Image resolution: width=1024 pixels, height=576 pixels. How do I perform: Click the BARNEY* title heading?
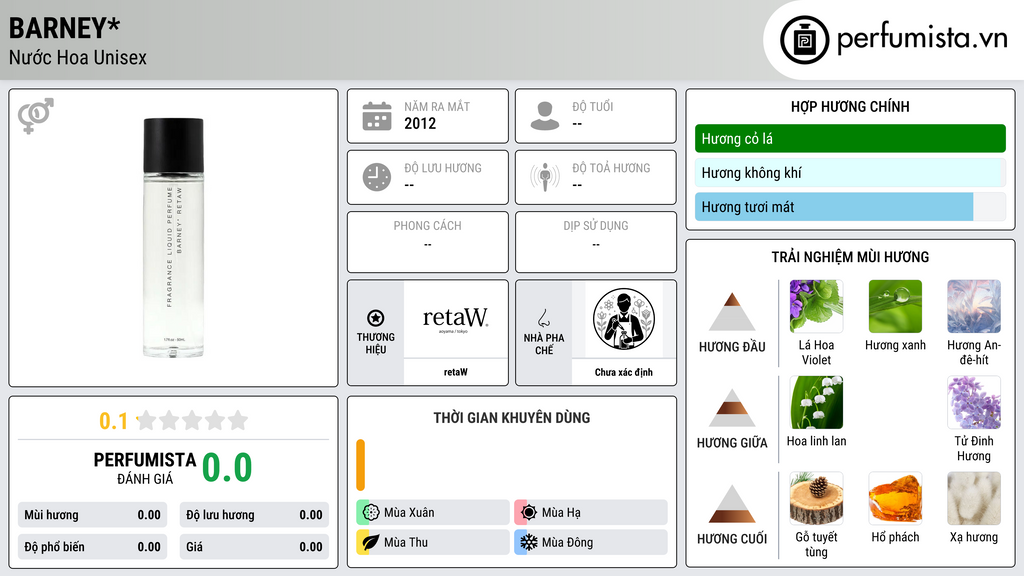click(x=65, y=29)
